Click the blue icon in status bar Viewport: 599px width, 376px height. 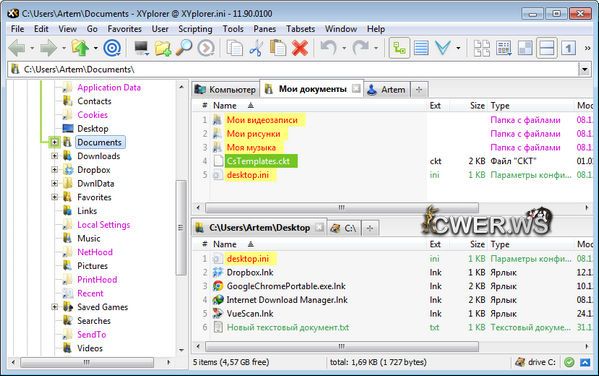(585, 362)
